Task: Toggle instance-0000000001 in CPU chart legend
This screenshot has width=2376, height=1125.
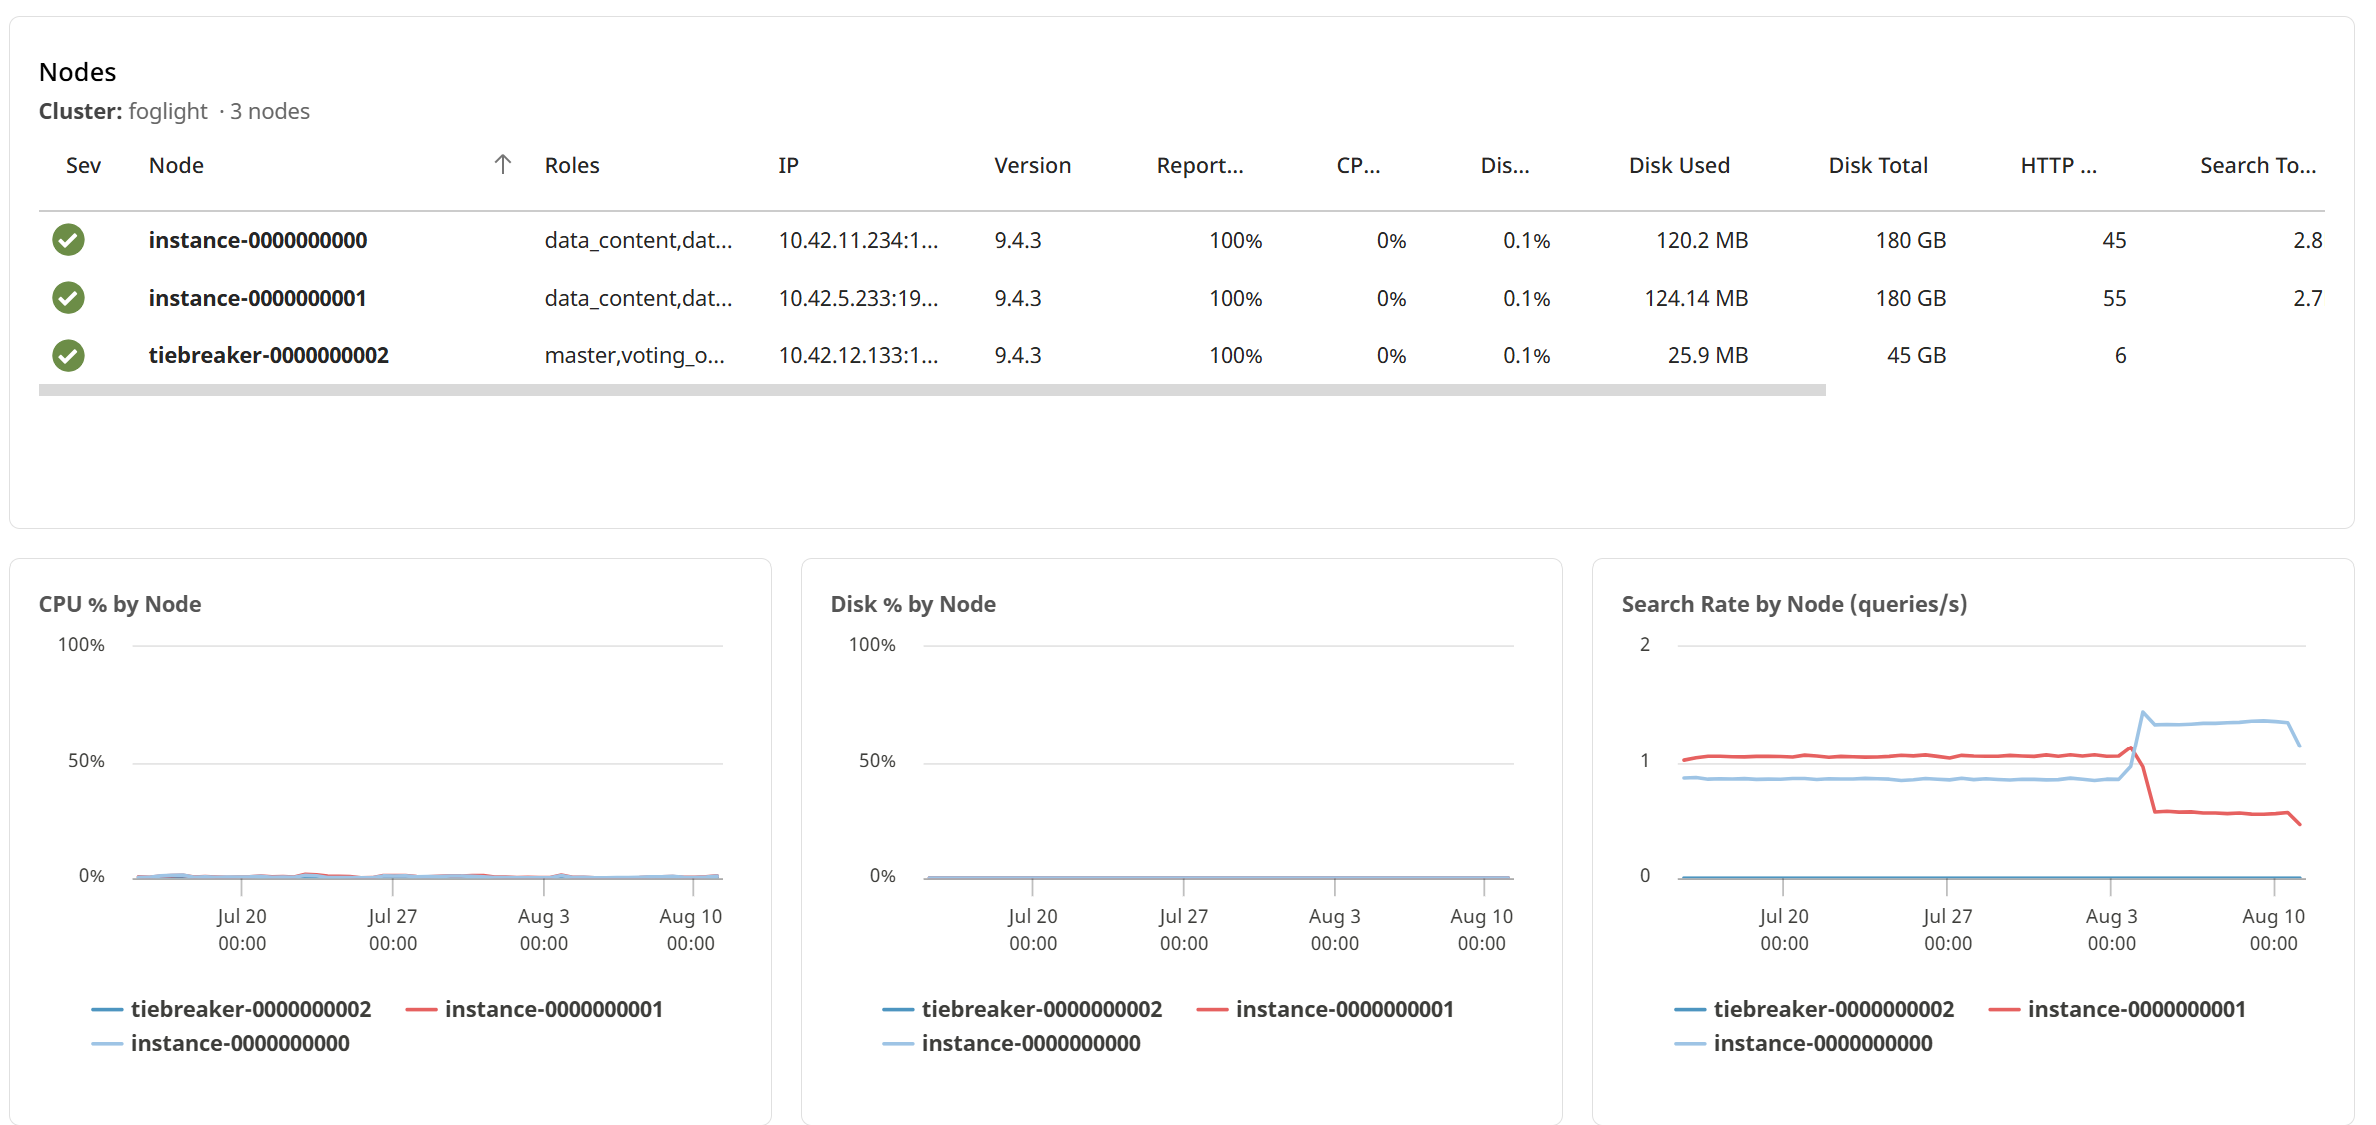Action: point(534,1009)
